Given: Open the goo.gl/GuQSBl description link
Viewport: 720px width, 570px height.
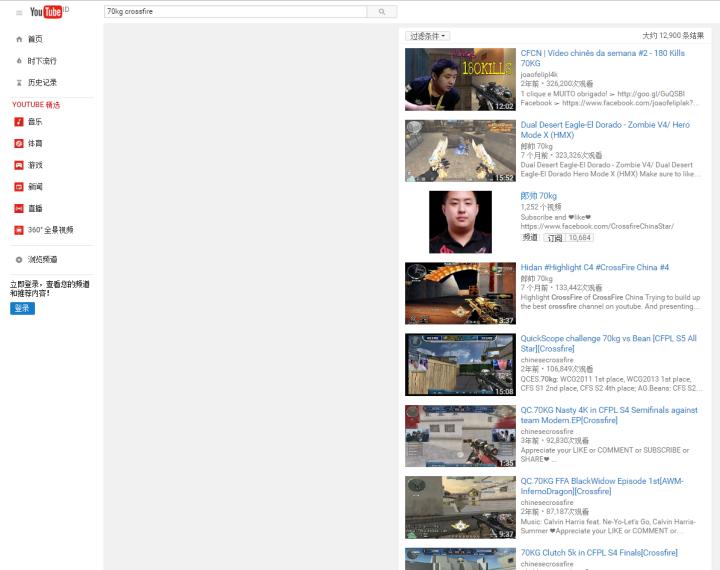Looking at the screenshot, I should click(x=651, y=94).
